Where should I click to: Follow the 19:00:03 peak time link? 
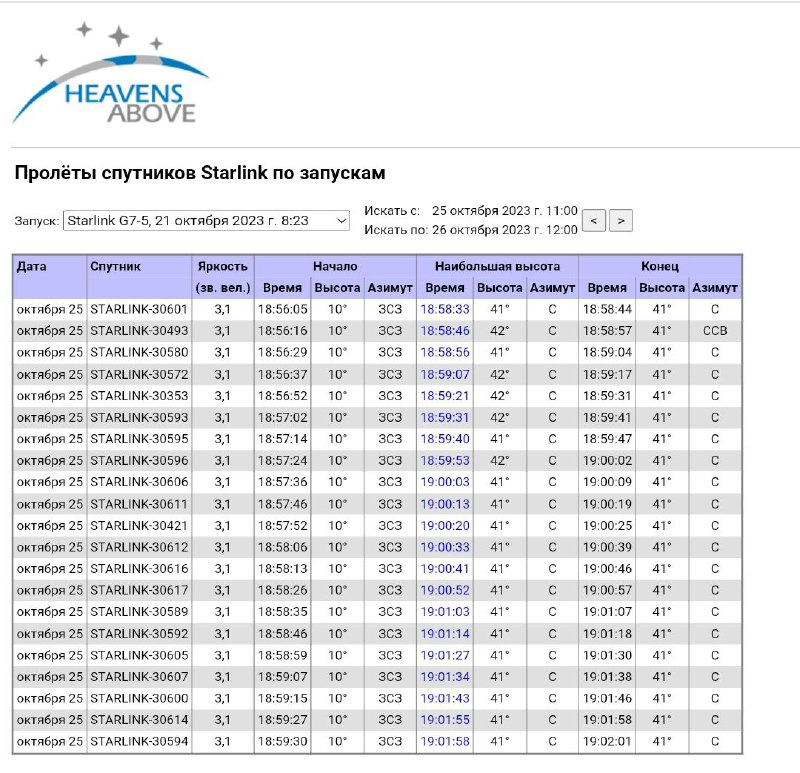[445, 482]
